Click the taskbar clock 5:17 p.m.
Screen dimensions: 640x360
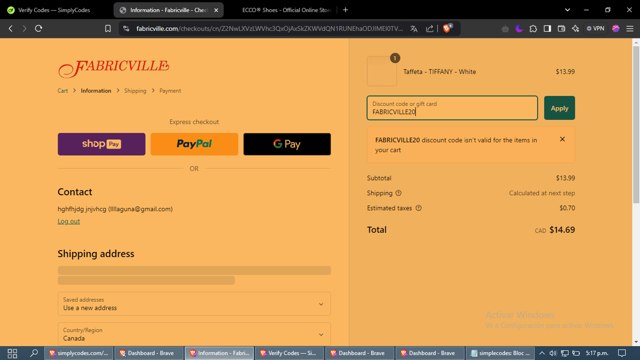click(597, 353)
